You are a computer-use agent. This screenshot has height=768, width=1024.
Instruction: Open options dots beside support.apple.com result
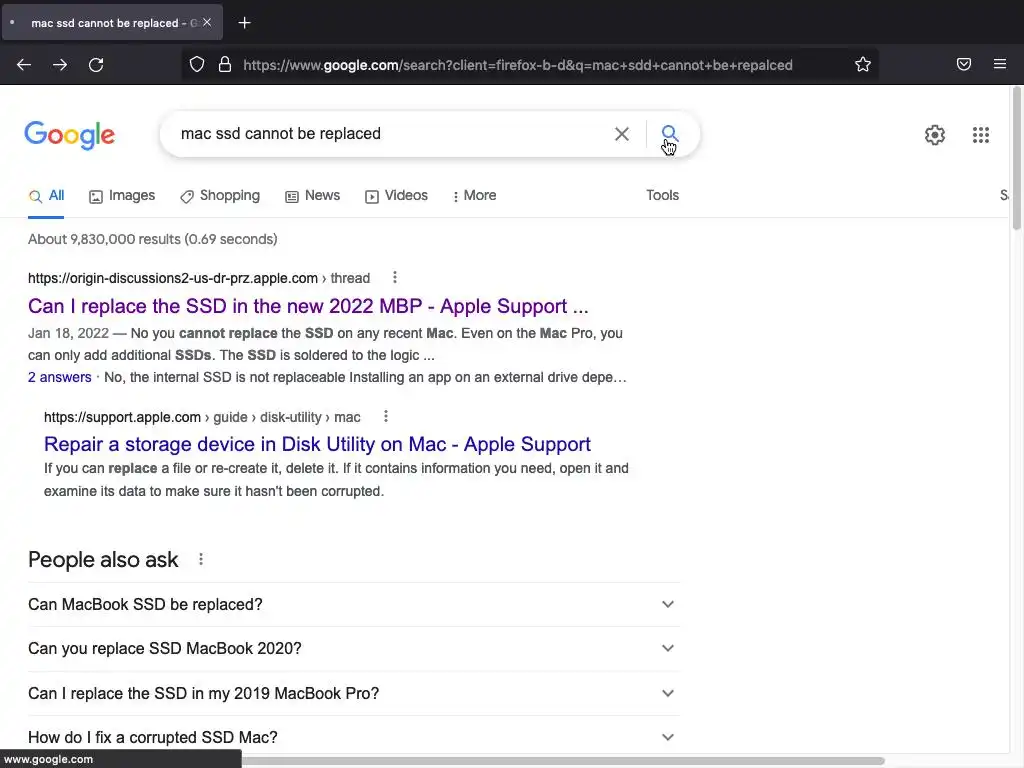(386, 416)
